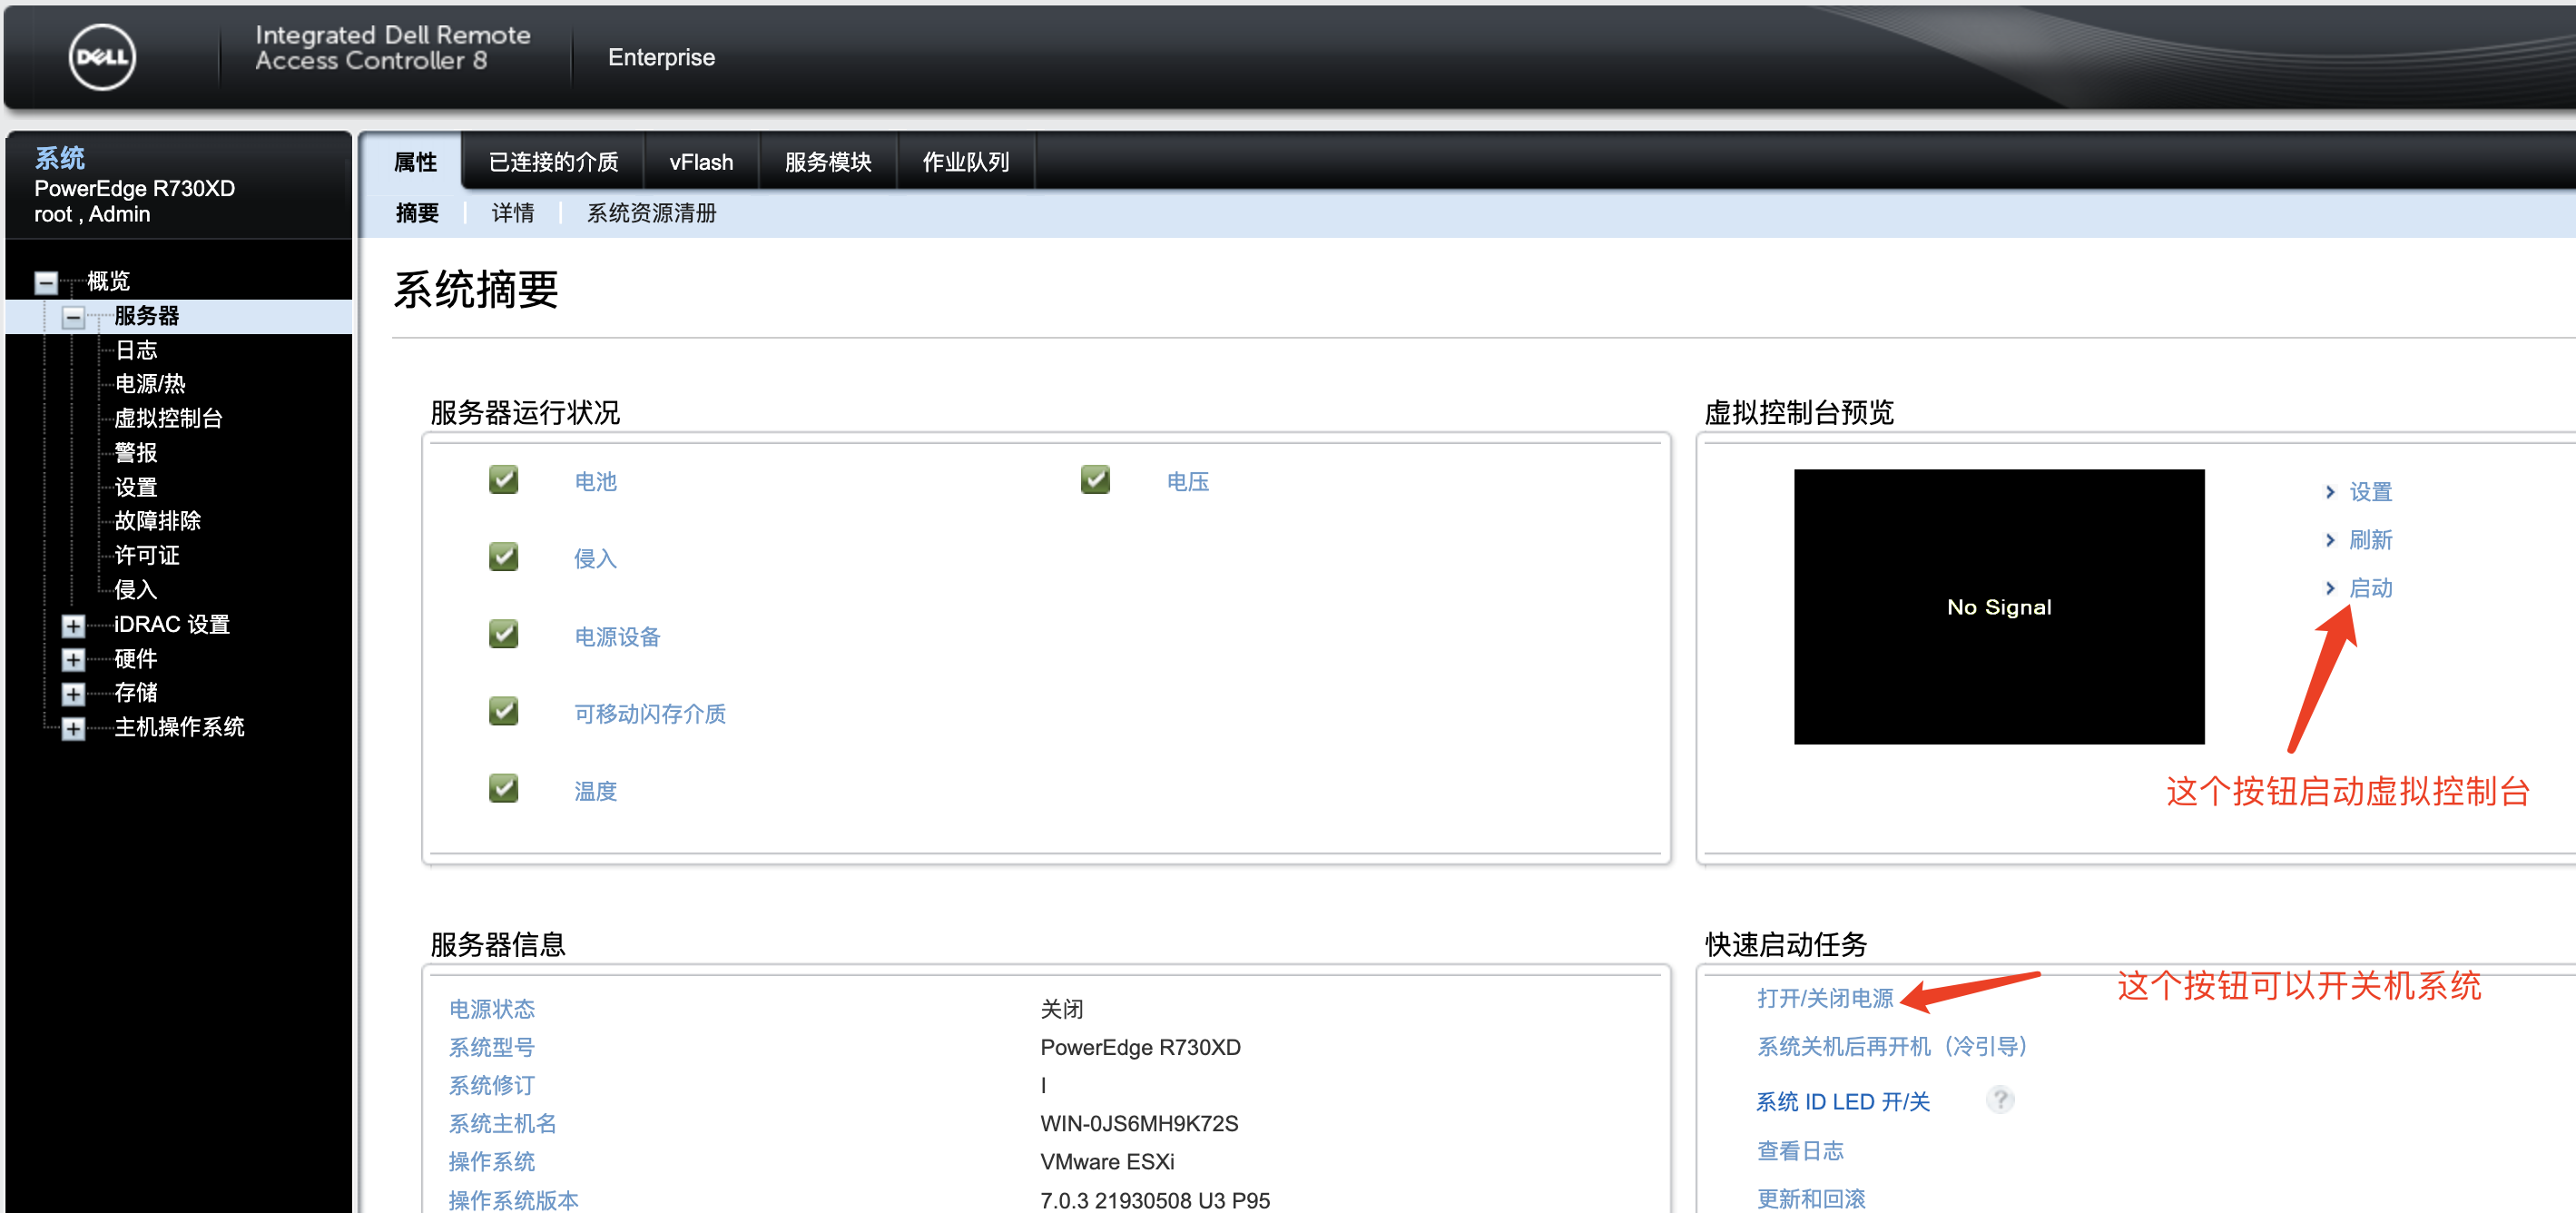The image size is (2576, 1213).
Task: Click the 可移动闪存介质 health link
Action: click(x=650, y=714)
